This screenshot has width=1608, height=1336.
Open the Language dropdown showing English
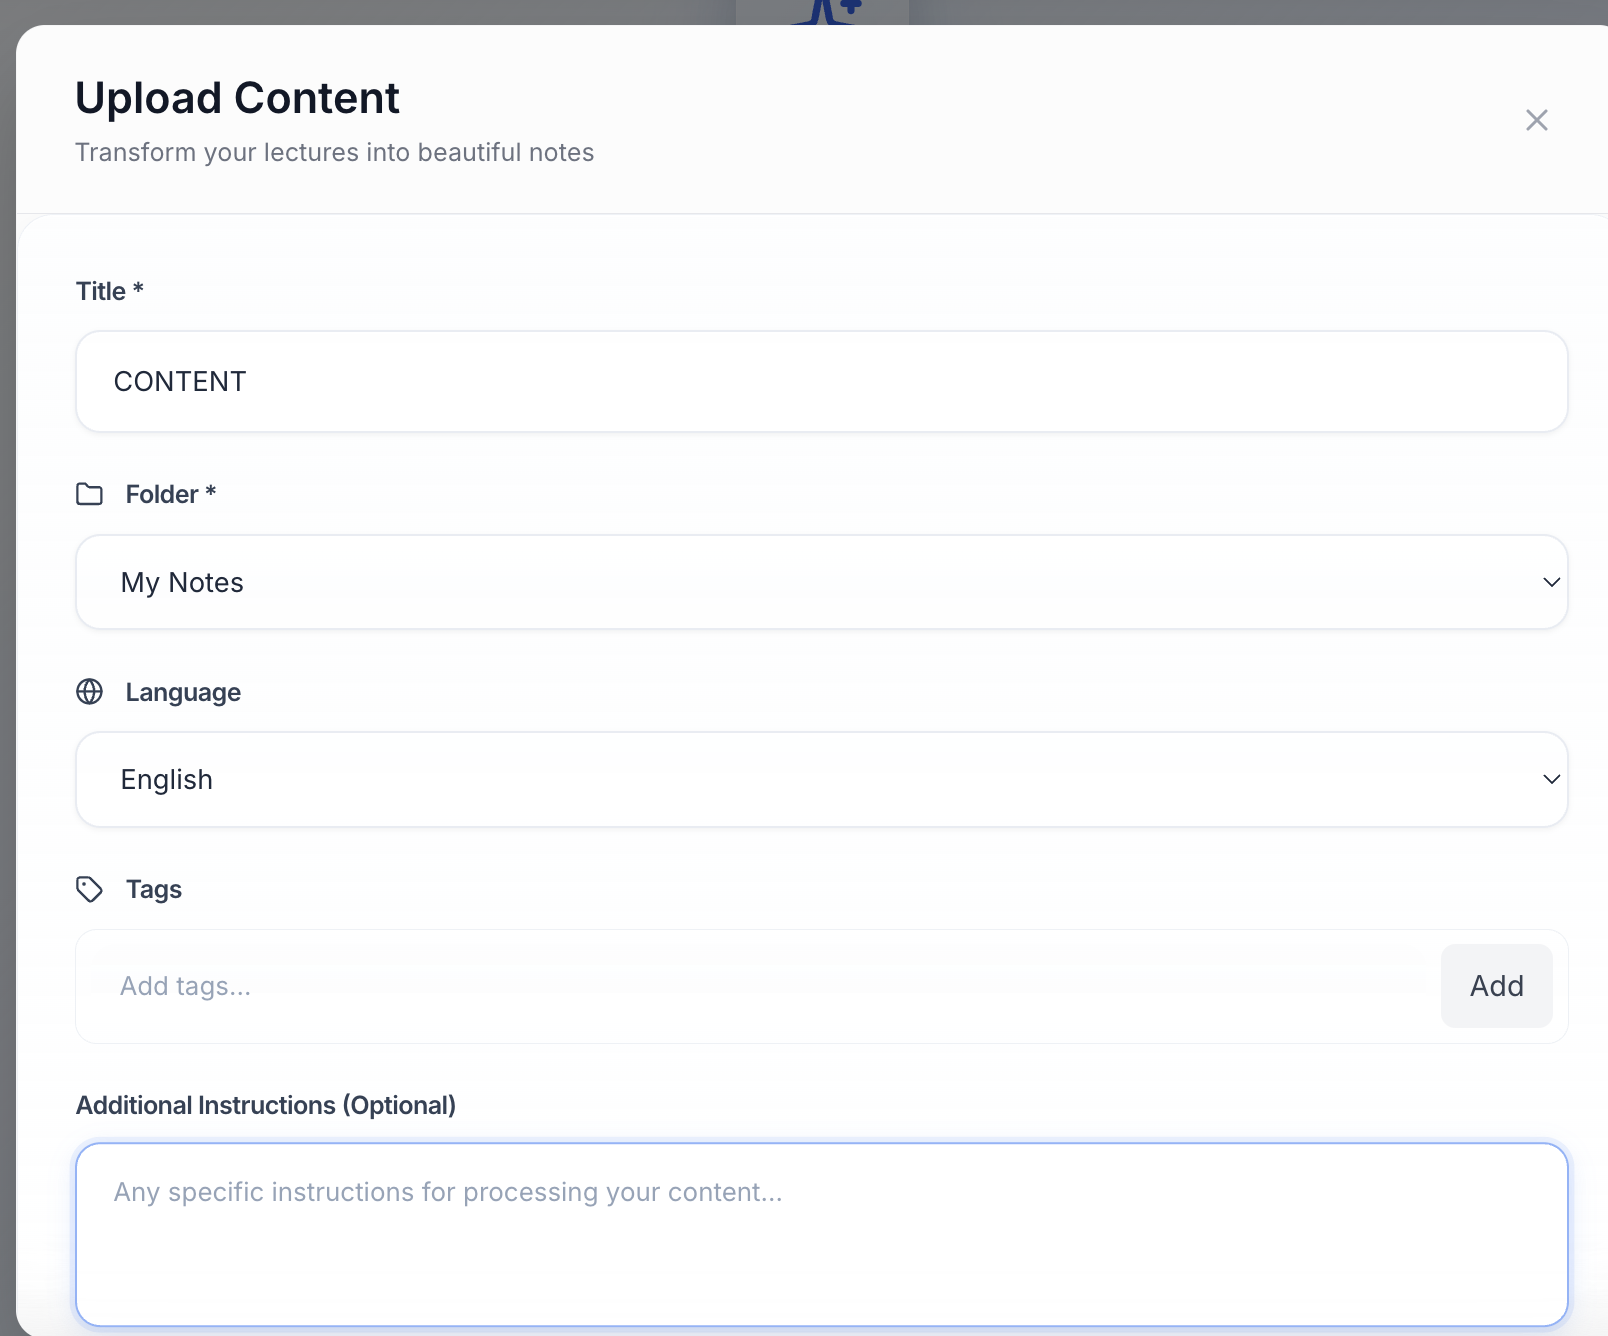point(822,779)
